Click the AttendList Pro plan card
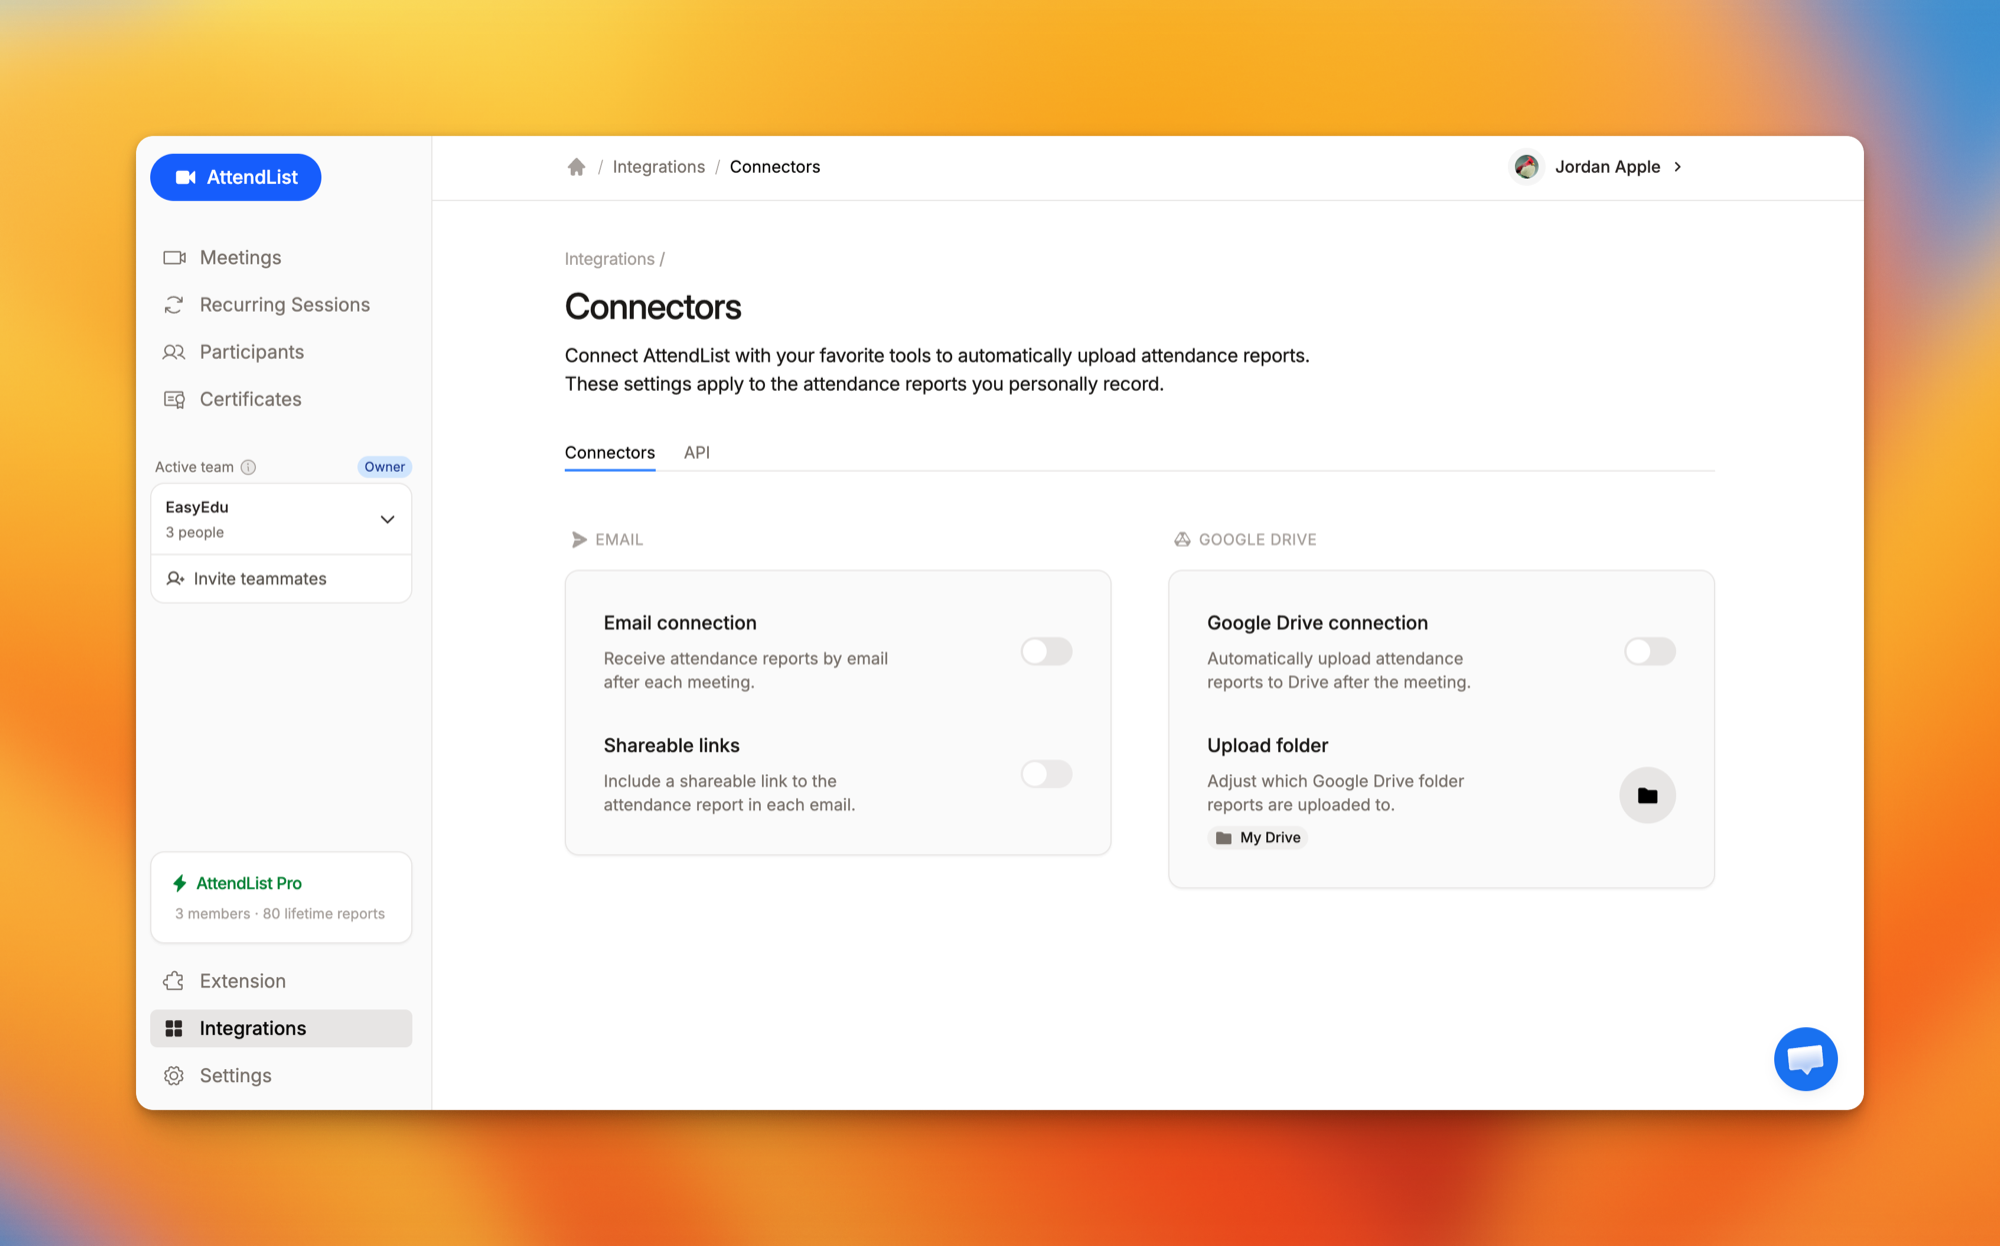2000x1246 pixels. point(281,897)
